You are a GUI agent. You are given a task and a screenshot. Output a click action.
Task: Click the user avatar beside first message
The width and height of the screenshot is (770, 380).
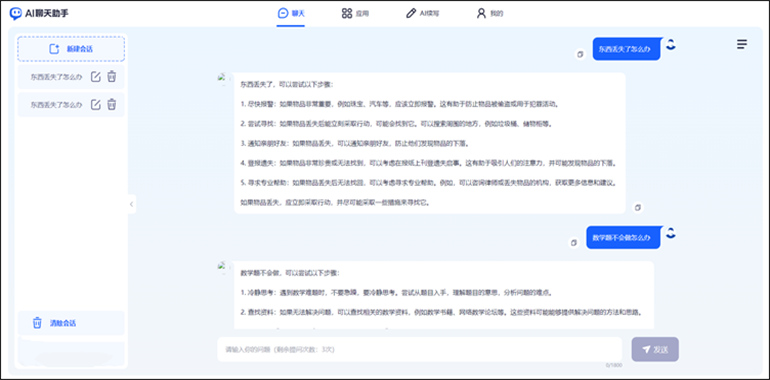pos(671,44)
